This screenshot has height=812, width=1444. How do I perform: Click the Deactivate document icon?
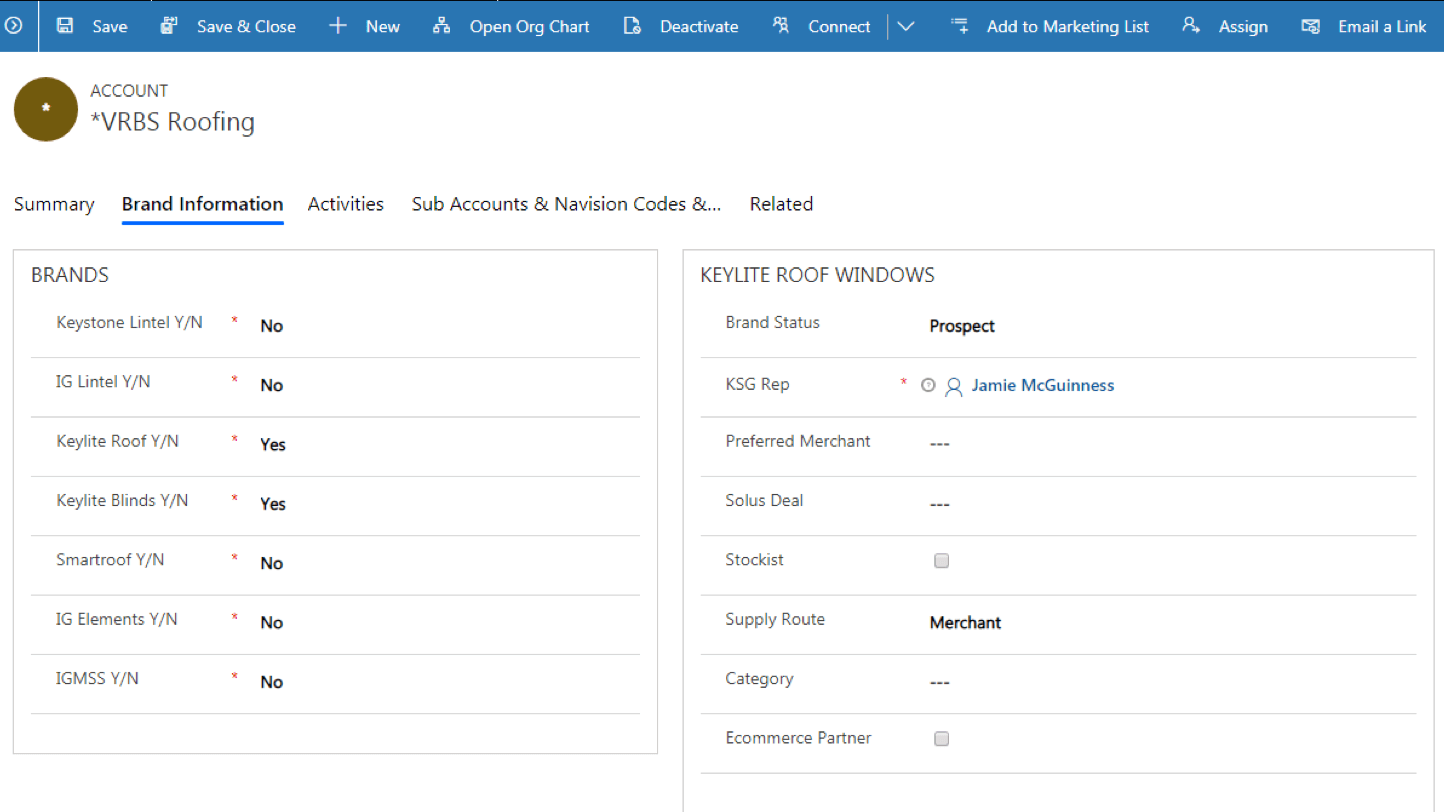pos(632,26)
